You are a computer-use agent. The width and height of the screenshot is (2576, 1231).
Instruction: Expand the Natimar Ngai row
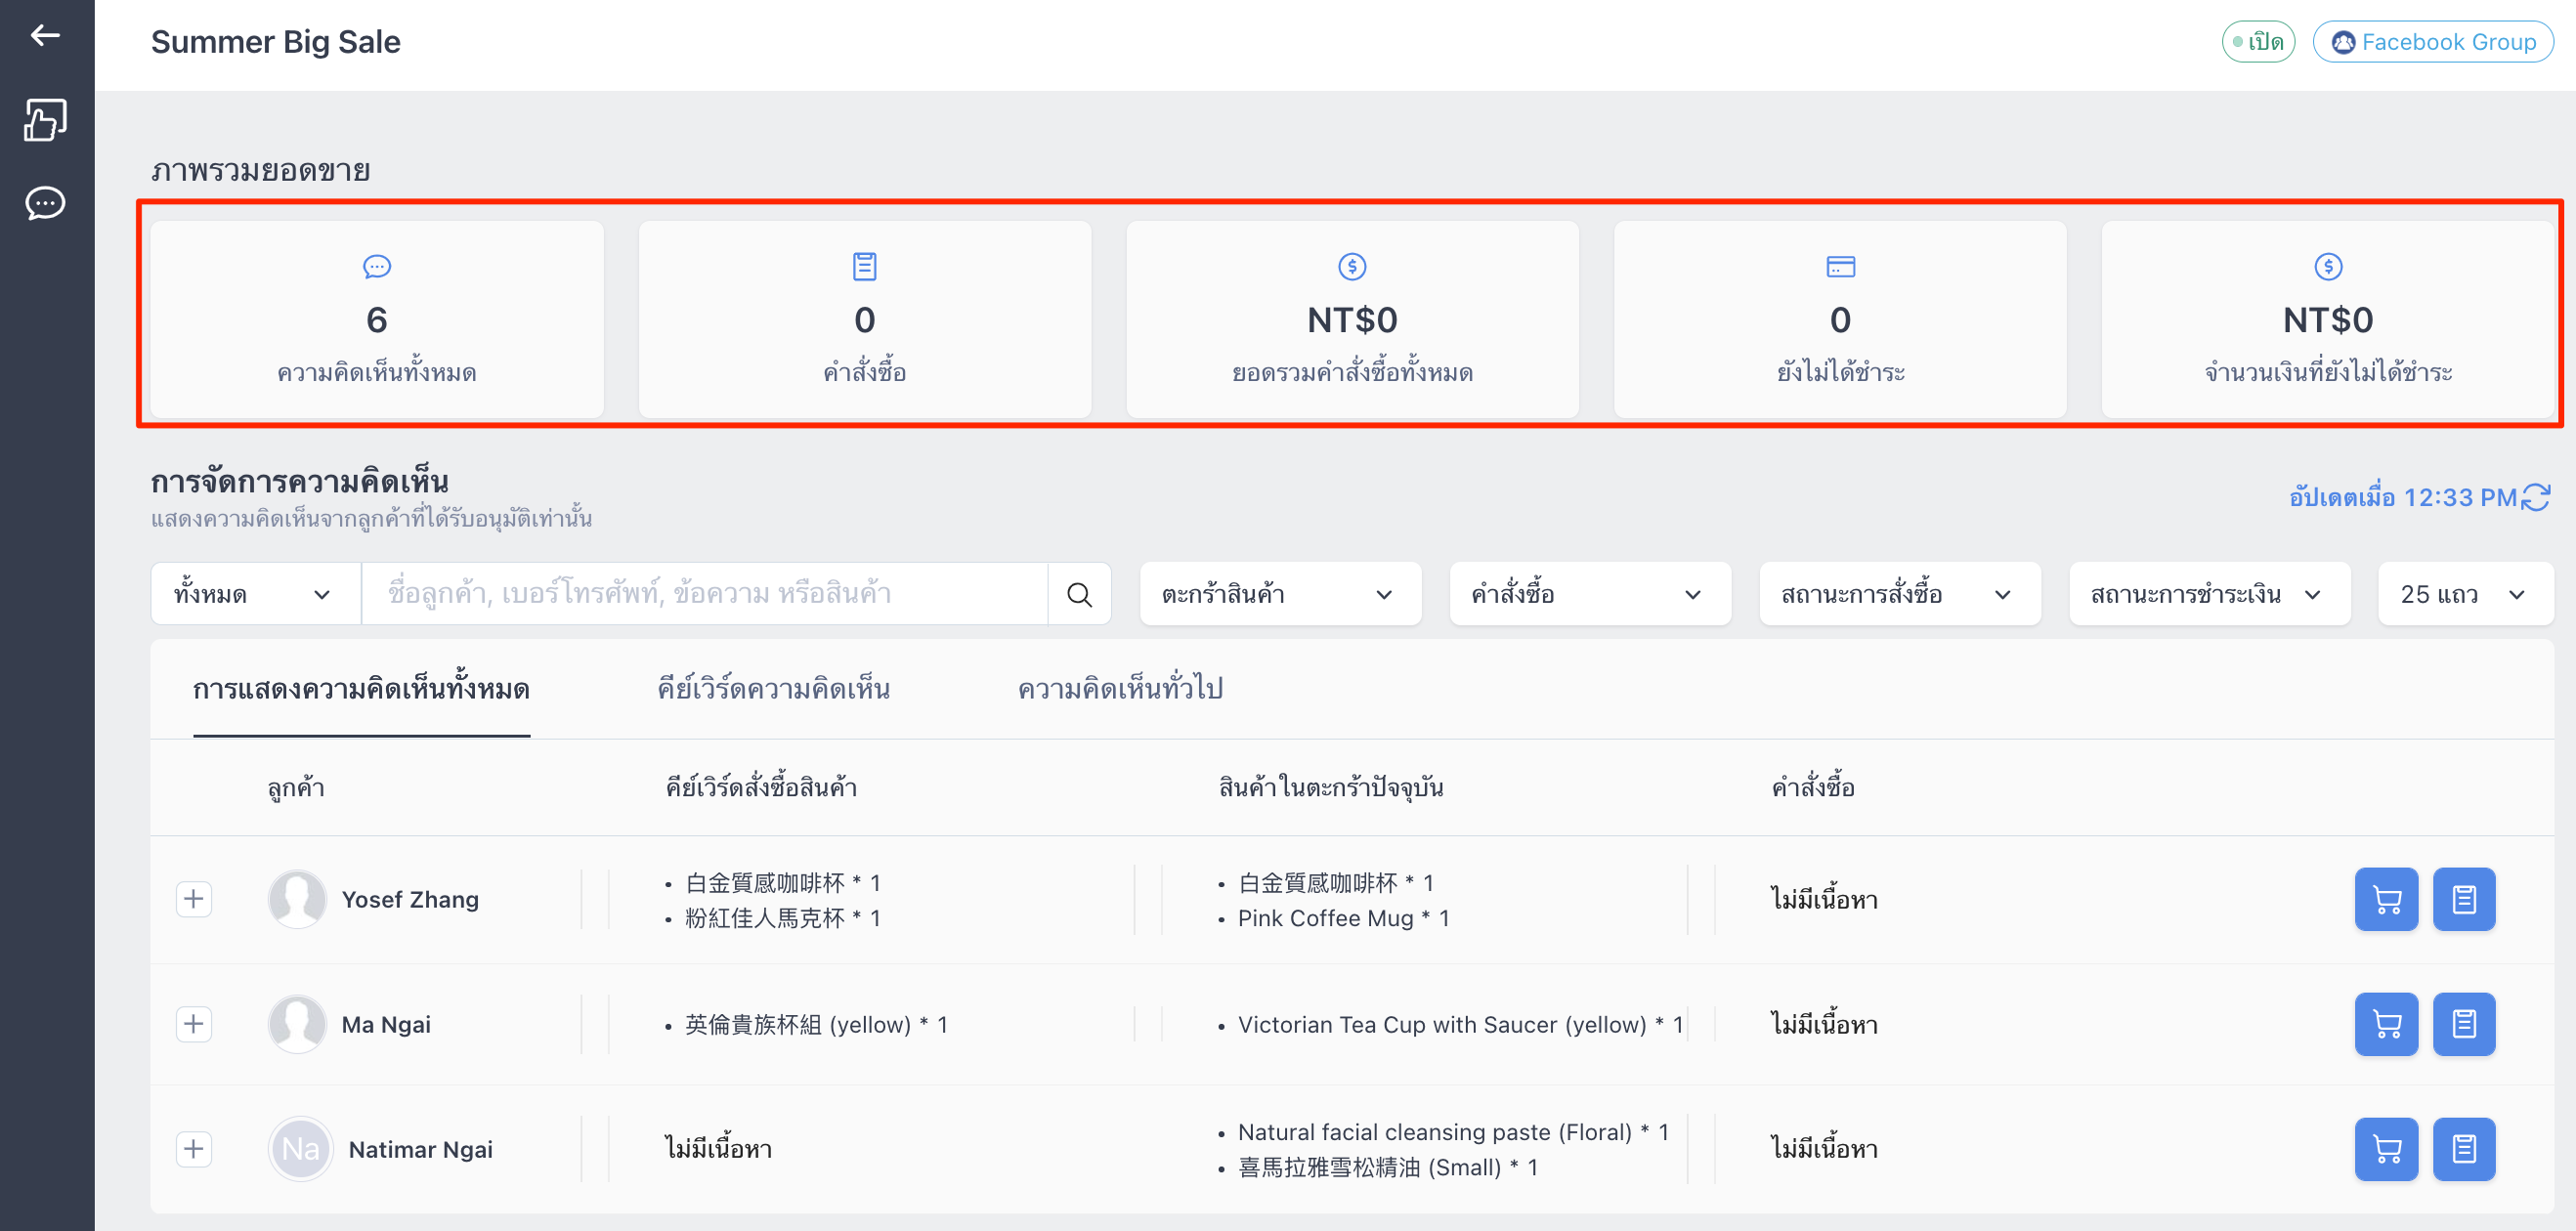[194, 1149]
